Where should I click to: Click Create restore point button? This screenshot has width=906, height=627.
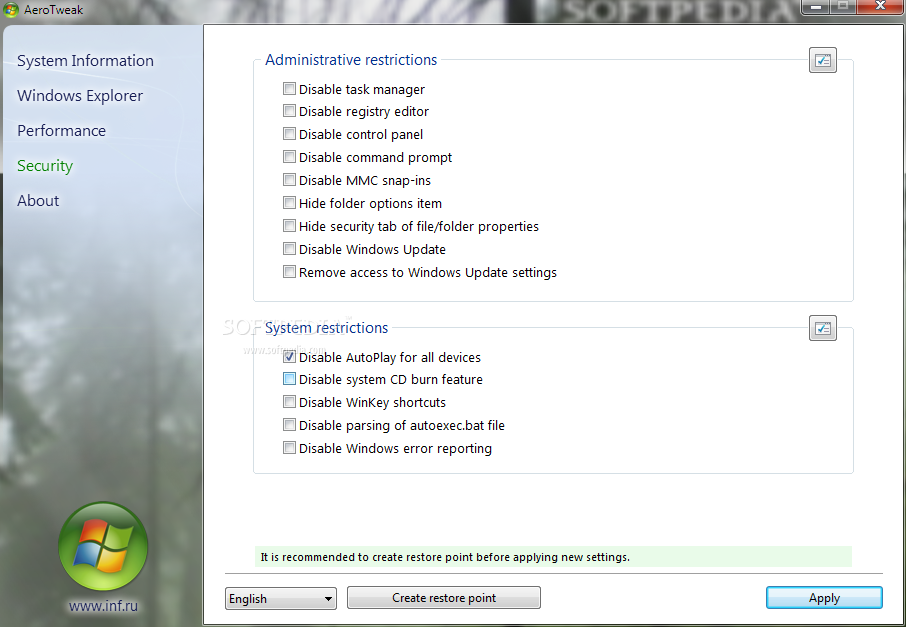tap(444, 598)
